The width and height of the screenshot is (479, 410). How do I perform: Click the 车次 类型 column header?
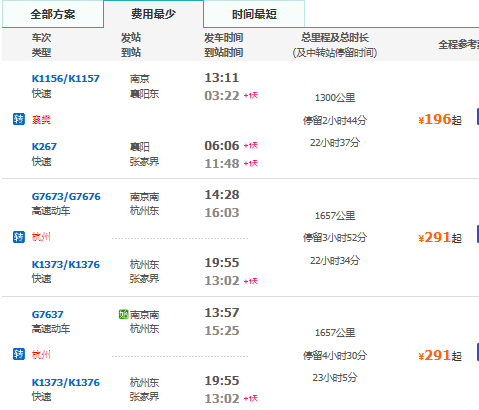pos(41,45)
